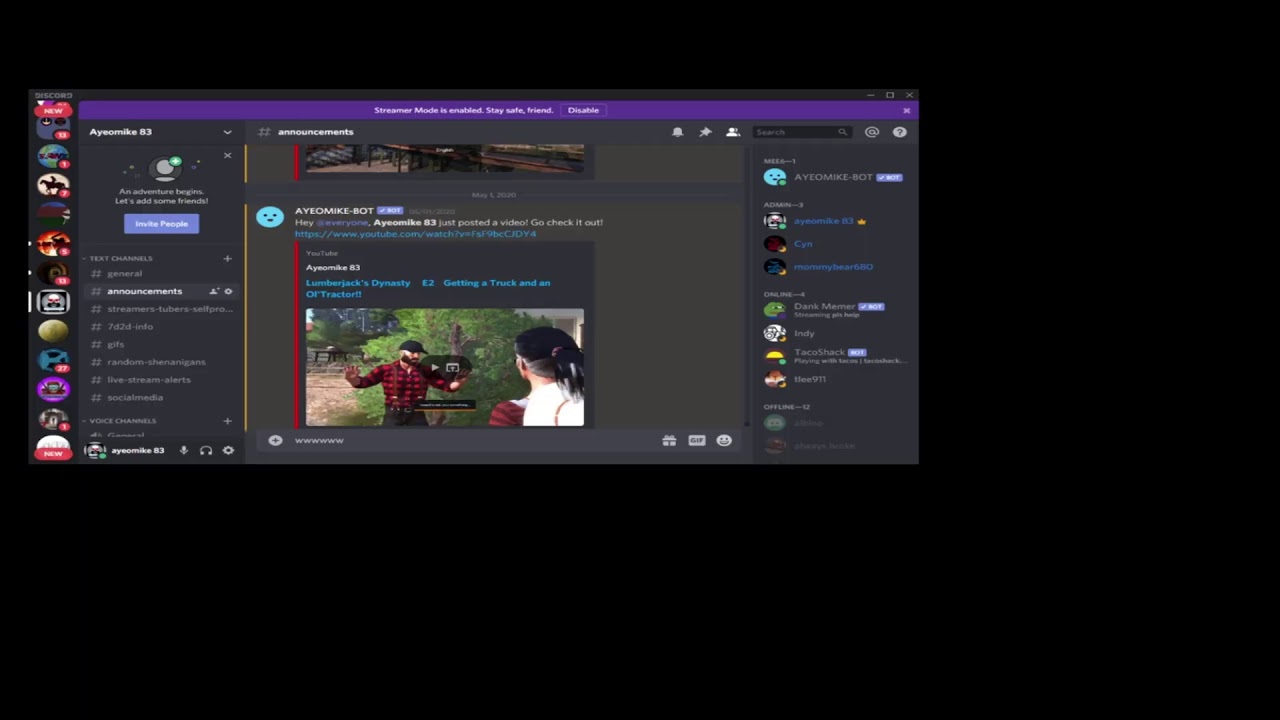Viewport: 1280px width, 720px height.
Task: Open the server icon with badge 5
Action: pyautogui.click(x=53, y=243)
